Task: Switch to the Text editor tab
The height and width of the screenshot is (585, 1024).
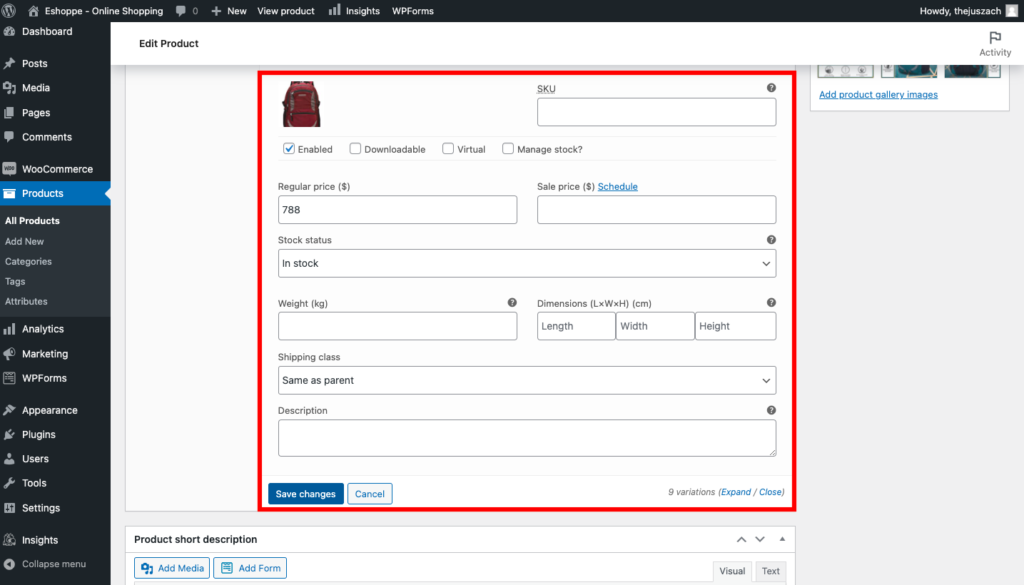Action: click(770, 571)
